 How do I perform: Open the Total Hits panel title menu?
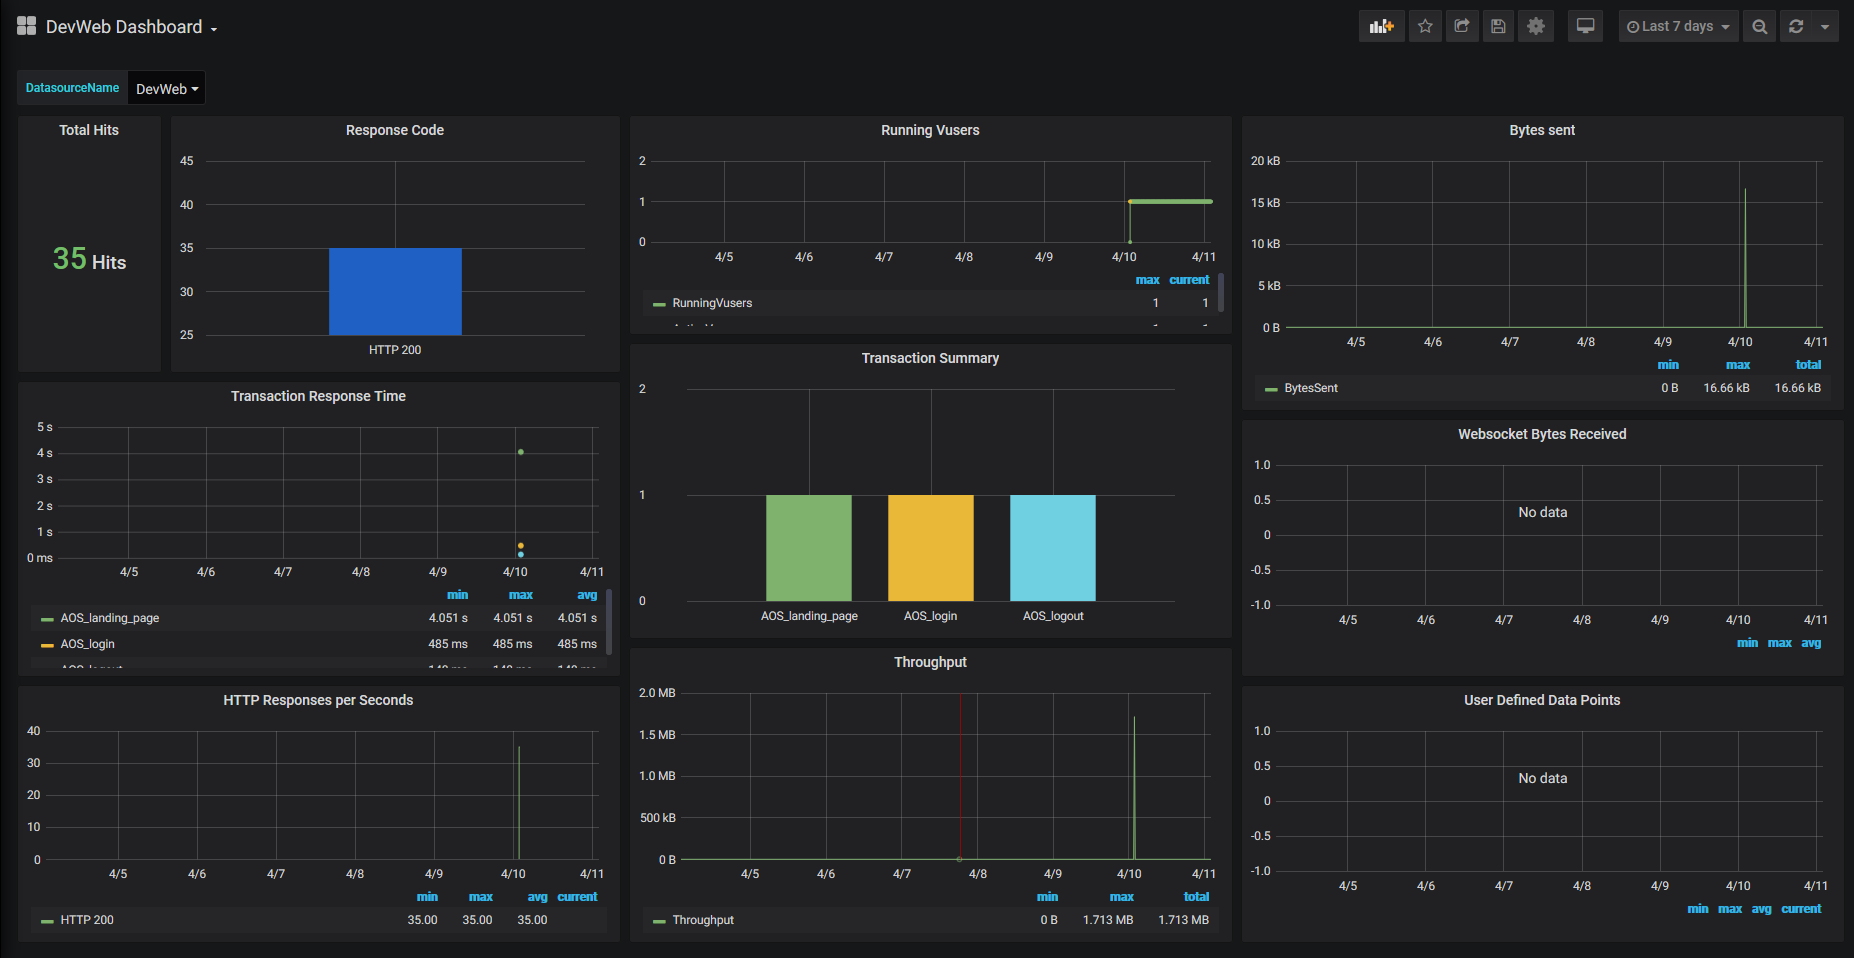89,130
